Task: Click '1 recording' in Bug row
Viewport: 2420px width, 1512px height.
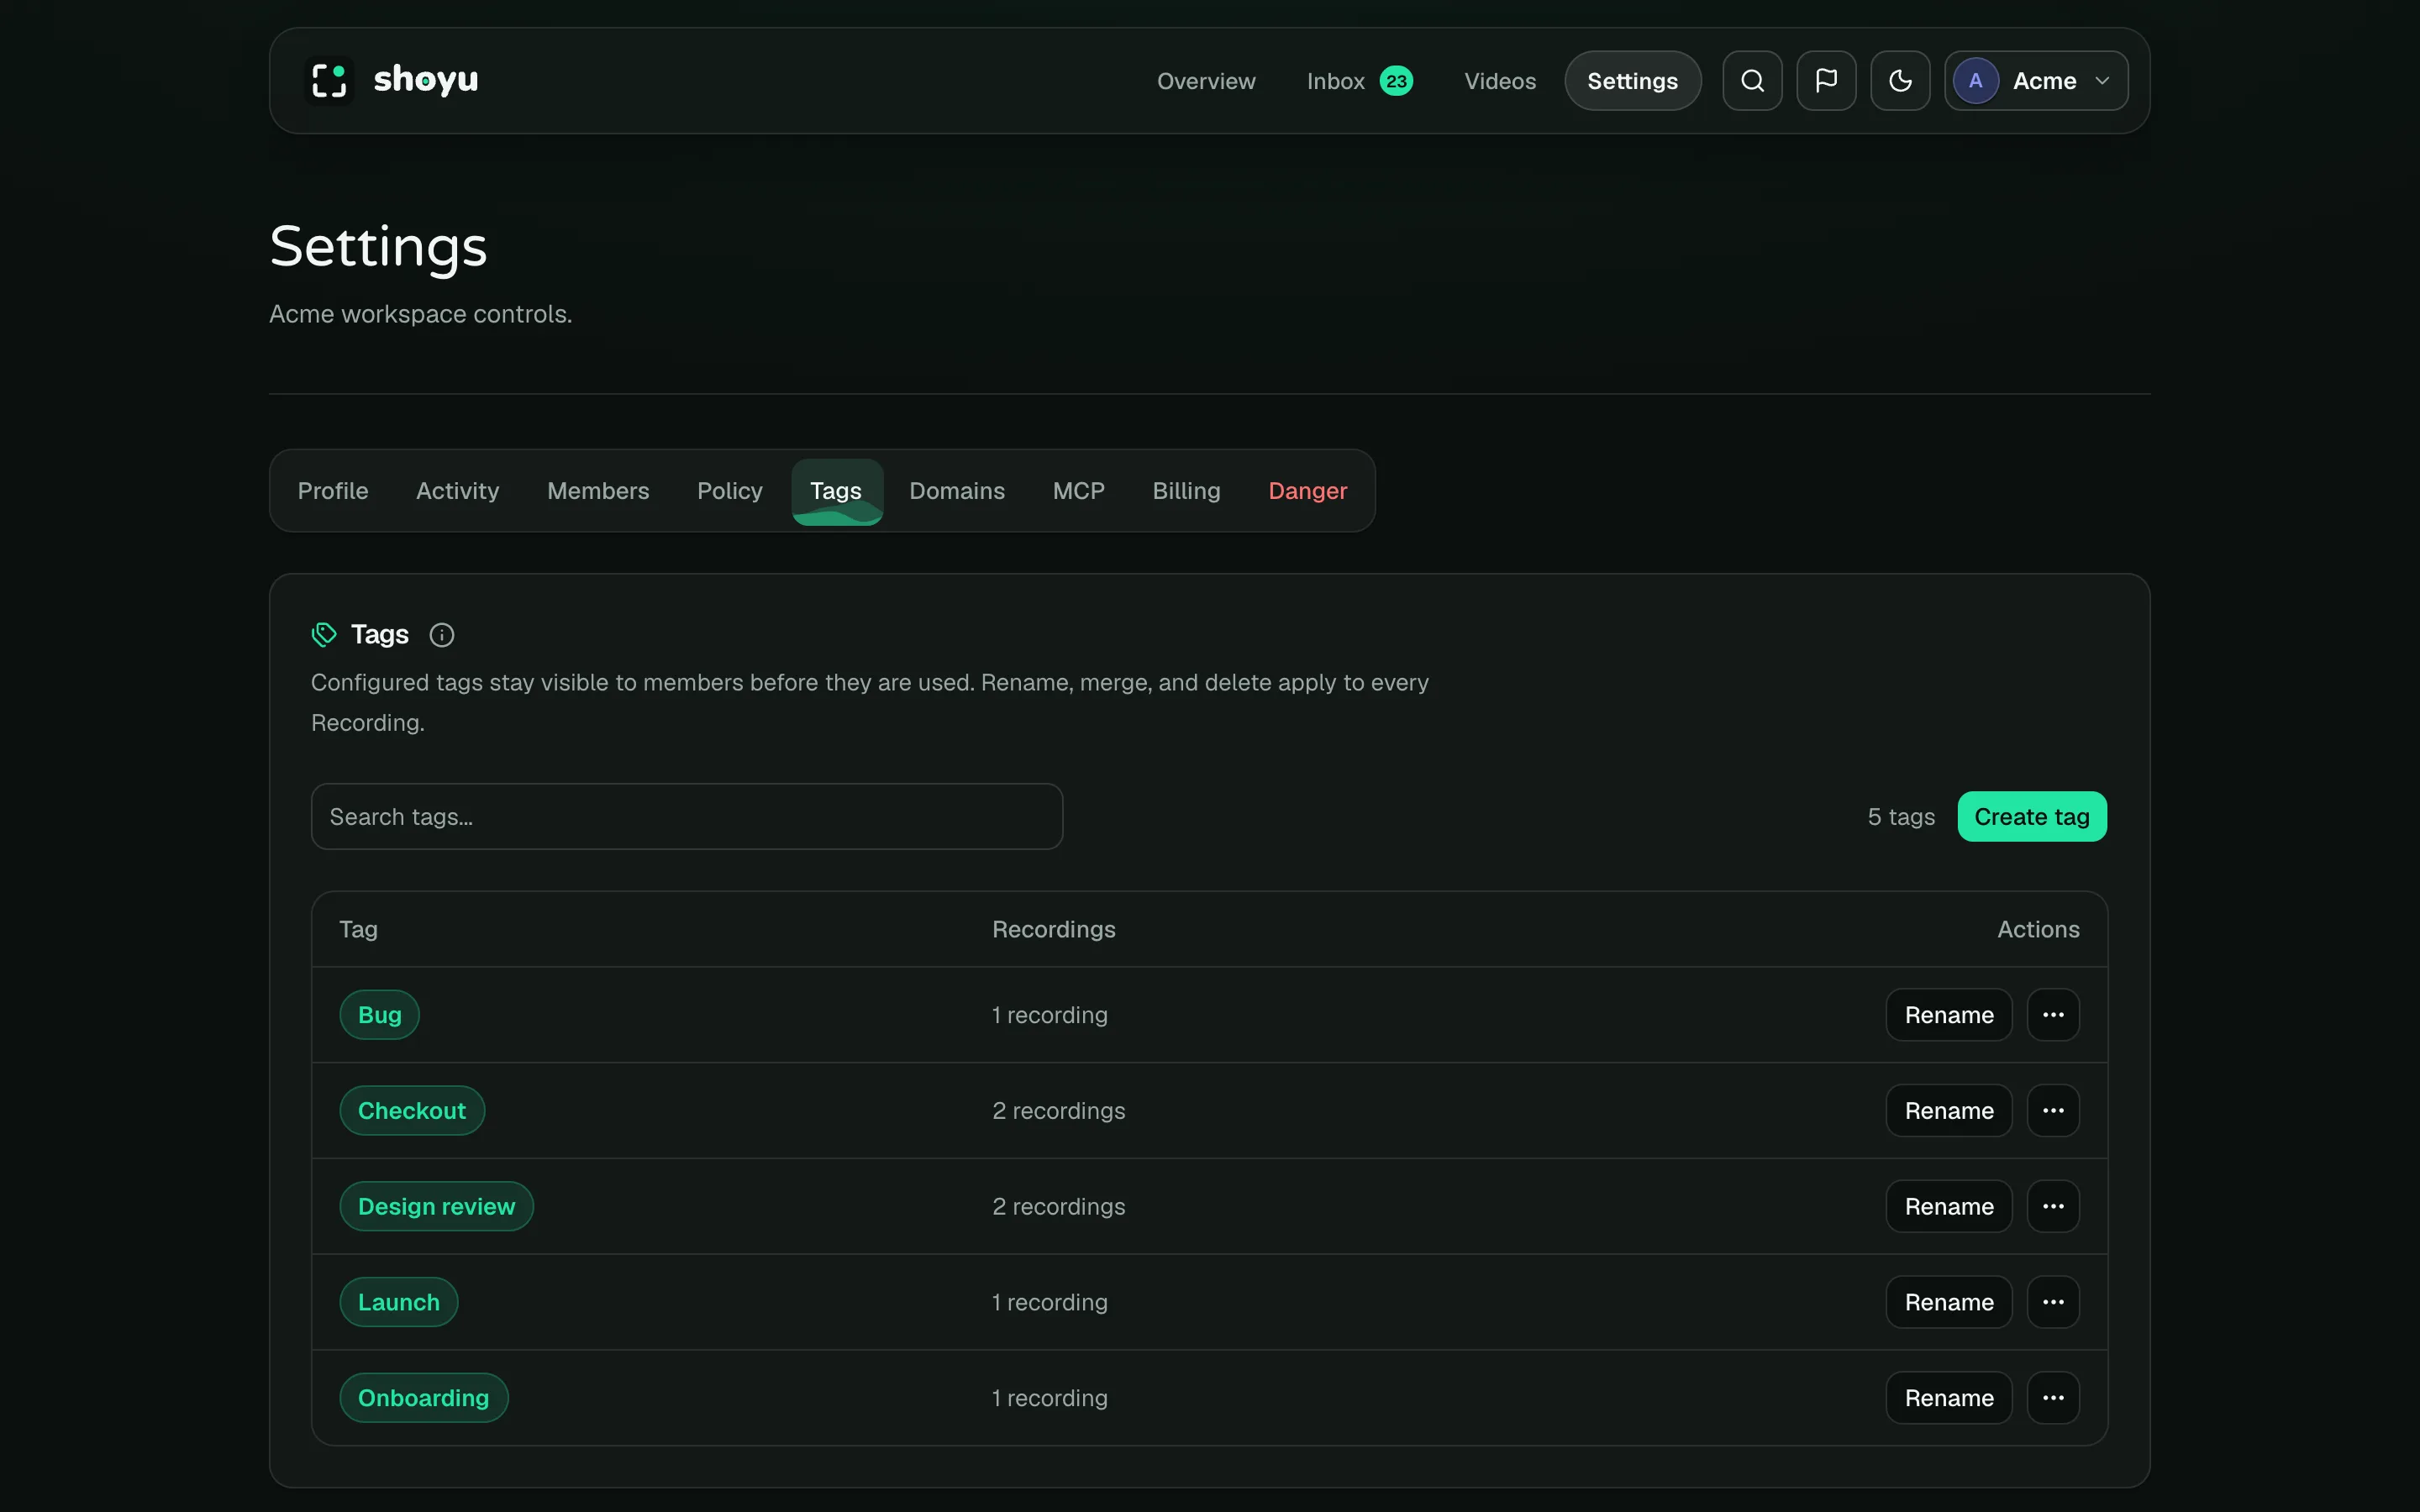Action: coord(1049,1015)
